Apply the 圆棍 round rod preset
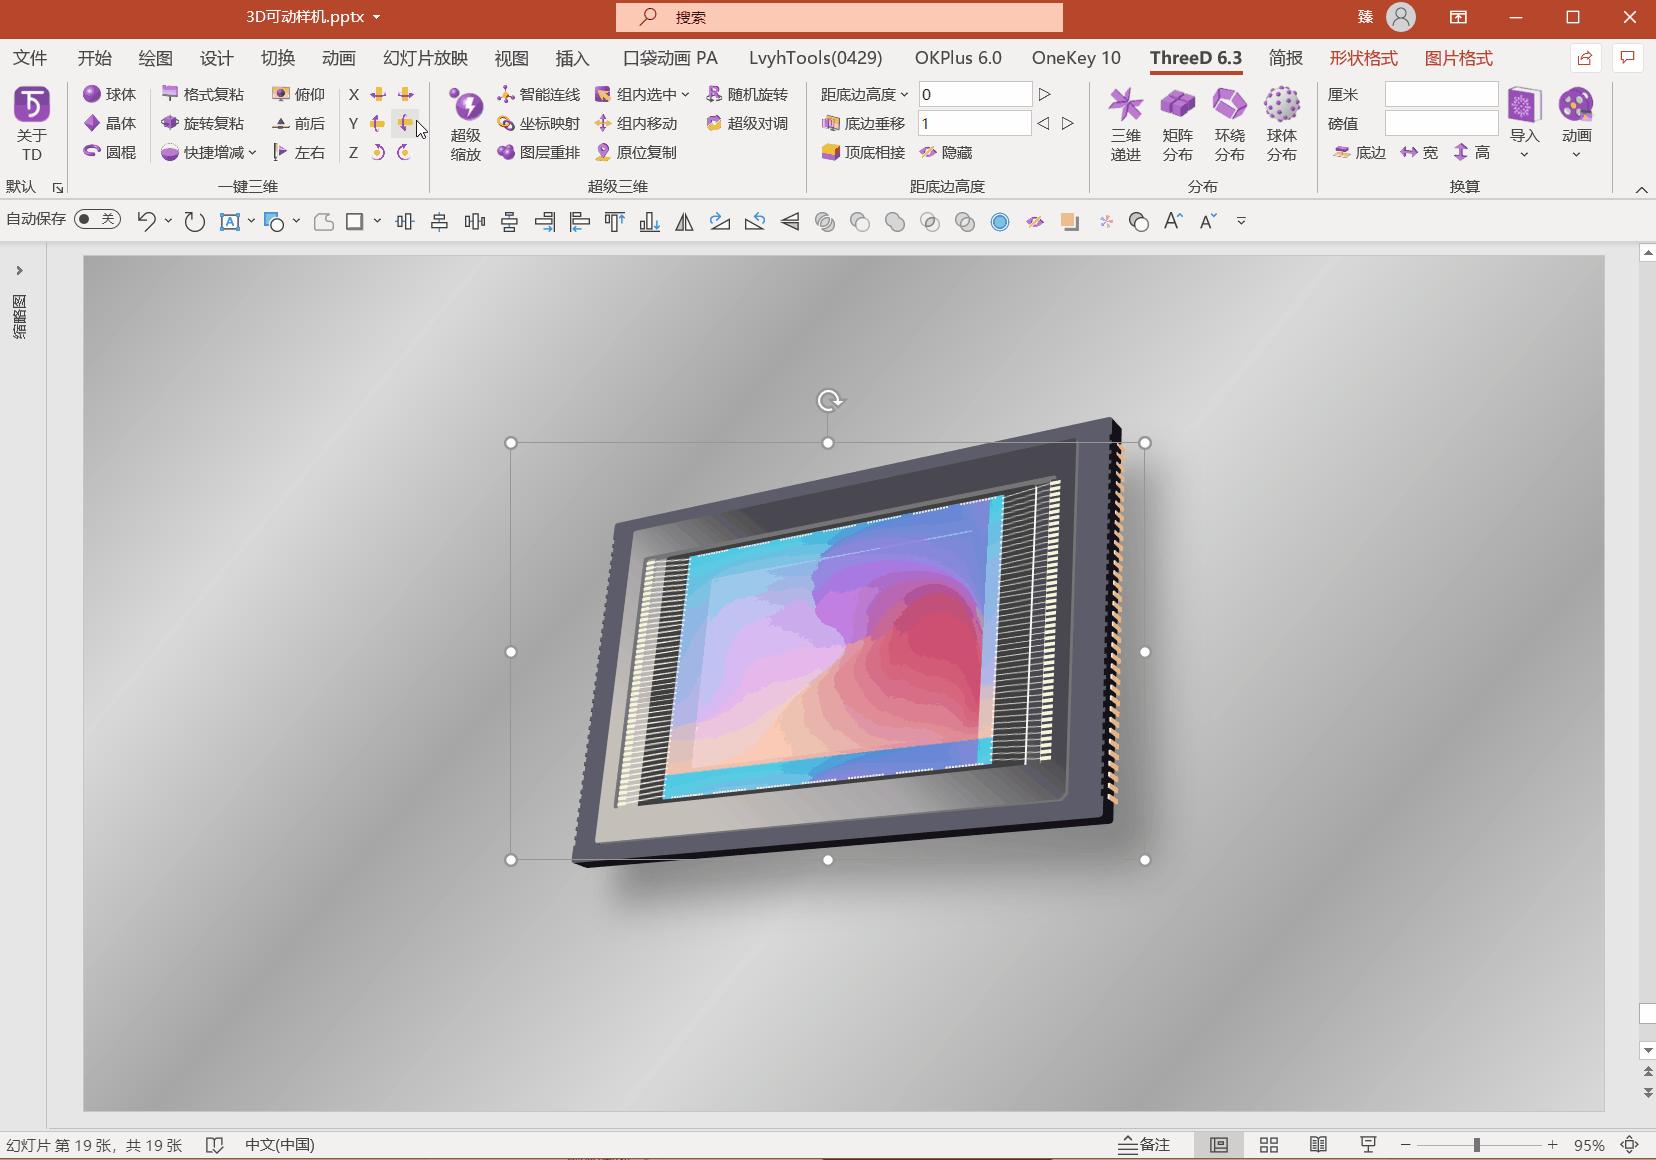The image size is (1656, 1160). [x=110, y=152]
